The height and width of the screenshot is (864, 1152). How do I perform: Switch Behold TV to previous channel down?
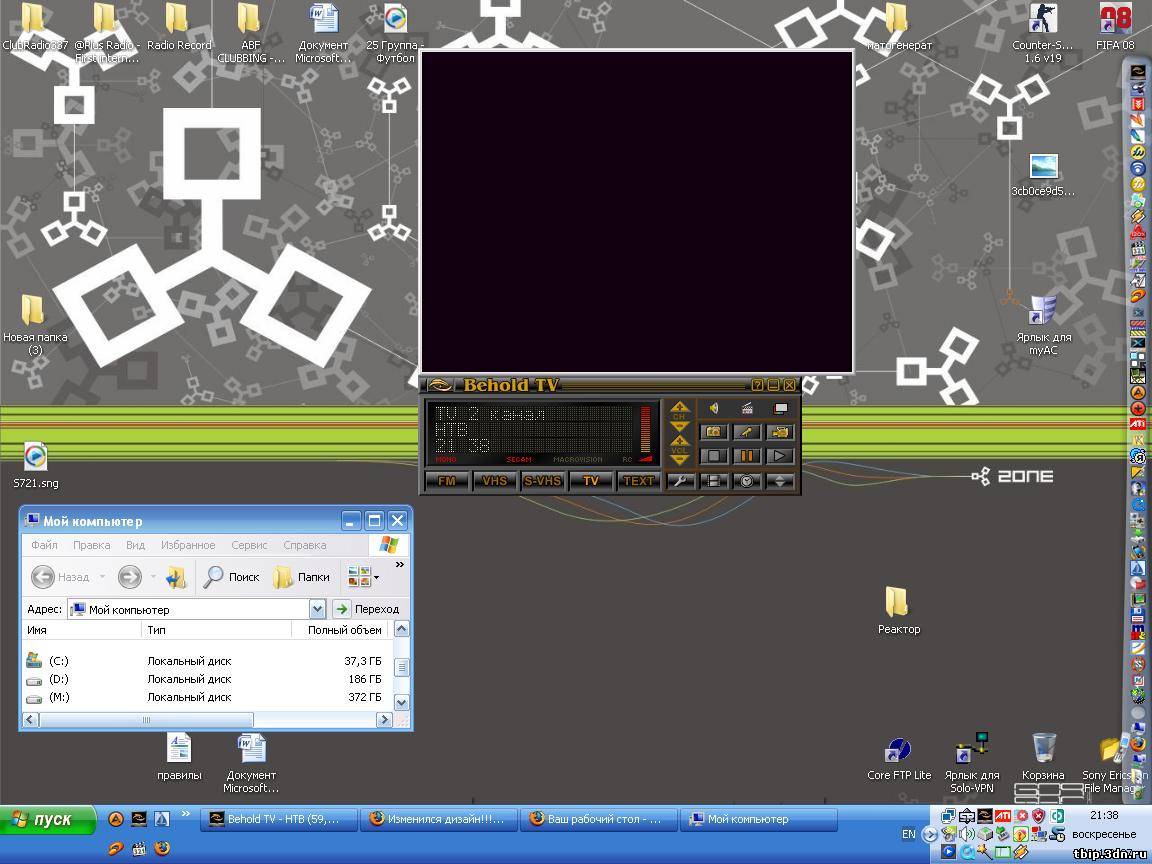pos(679,427)
